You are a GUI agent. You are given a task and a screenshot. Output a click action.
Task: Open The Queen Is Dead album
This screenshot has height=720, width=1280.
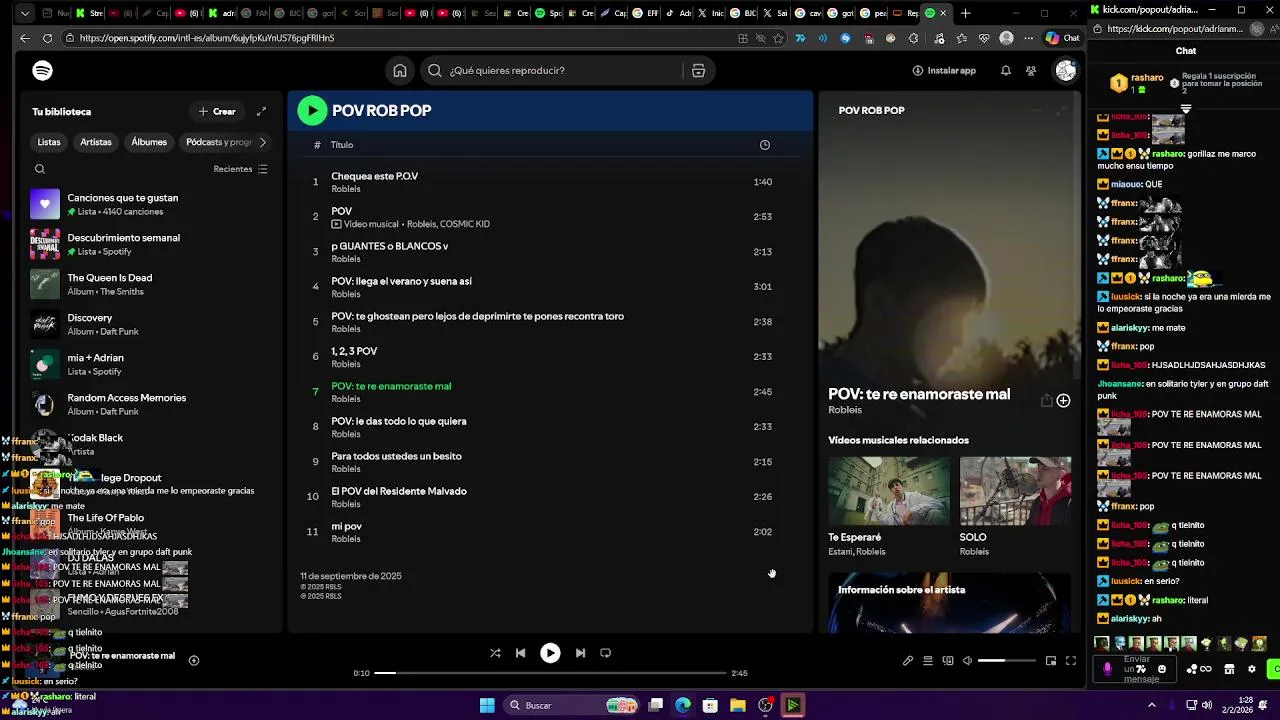[x=150, y=285]
